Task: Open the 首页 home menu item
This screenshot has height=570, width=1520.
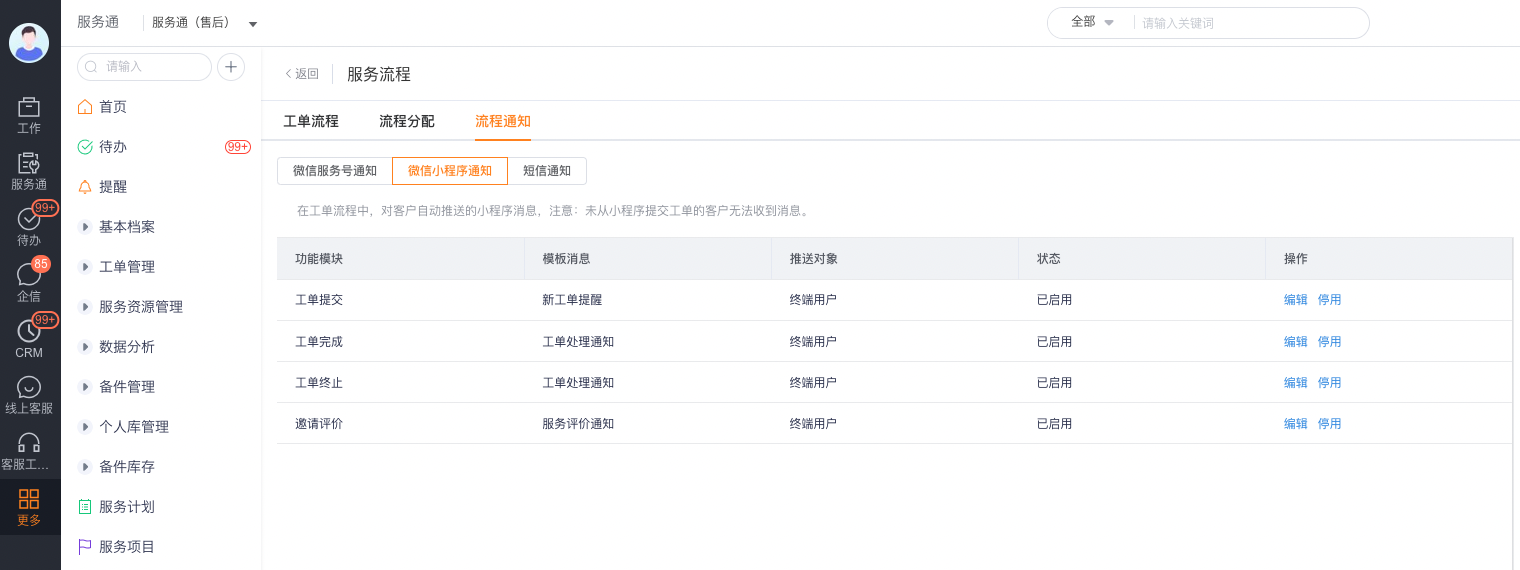Action: (x=113, y=107)
